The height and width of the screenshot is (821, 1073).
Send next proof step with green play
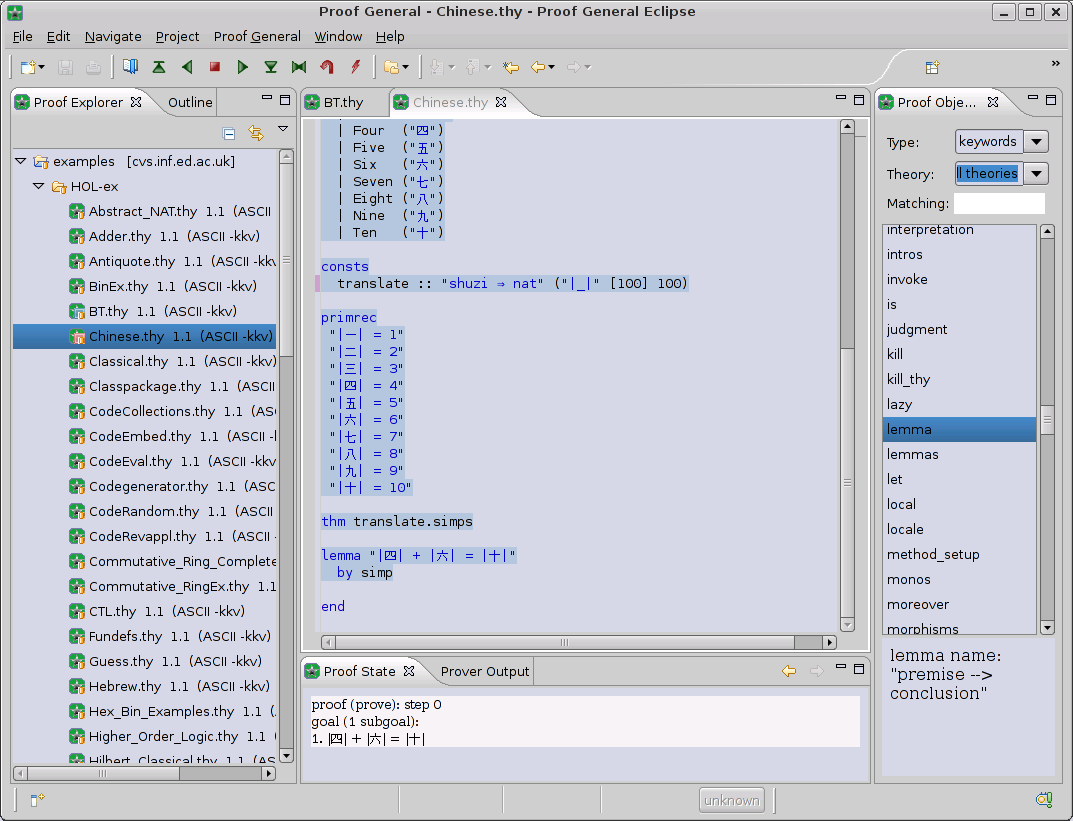pos(242,67)
